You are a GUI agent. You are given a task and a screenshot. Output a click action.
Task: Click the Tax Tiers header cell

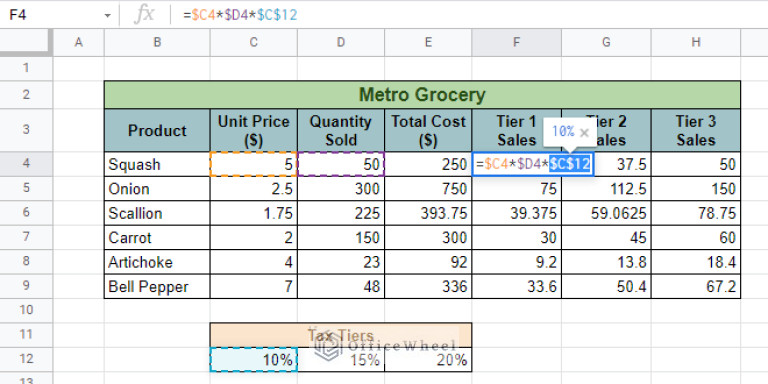(x=341, y=335)
